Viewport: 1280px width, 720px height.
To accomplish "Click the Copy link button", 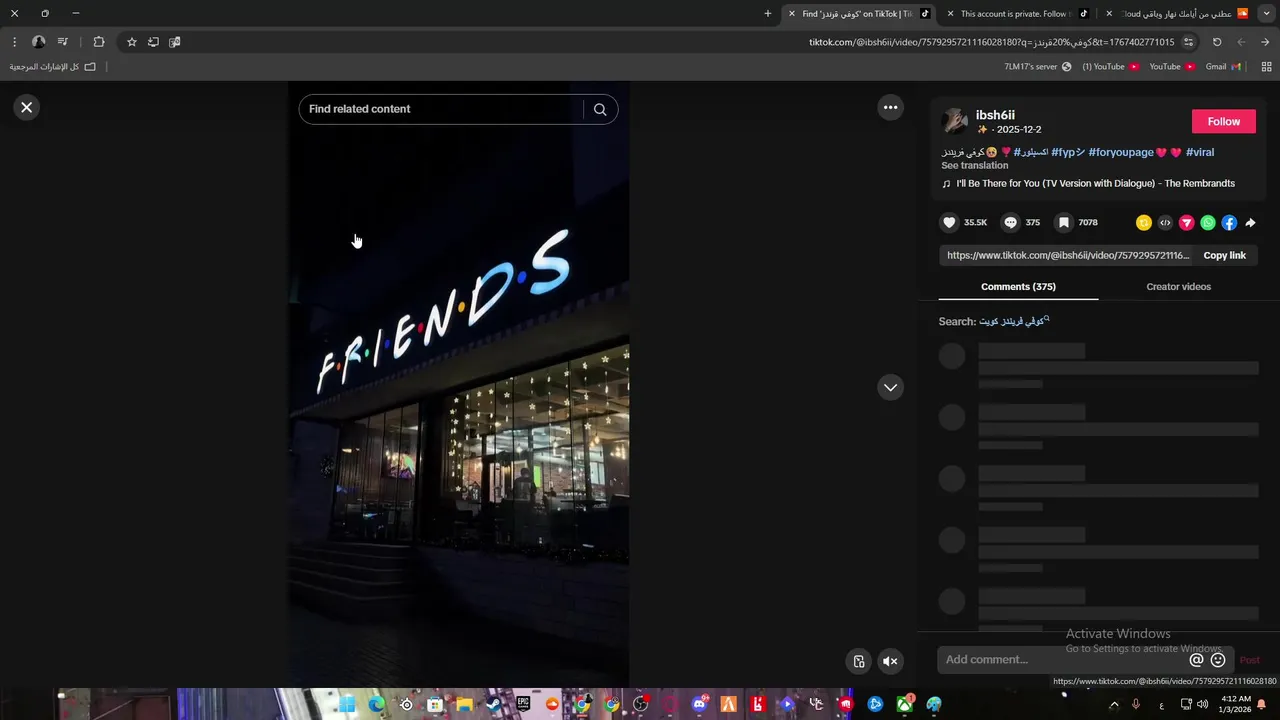I will [1224, 255].
